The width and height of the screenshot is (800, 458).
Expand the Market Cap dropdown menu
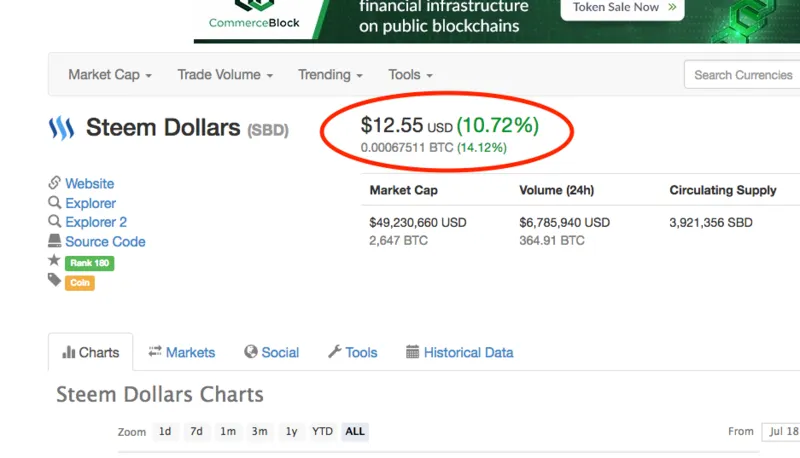110,75
